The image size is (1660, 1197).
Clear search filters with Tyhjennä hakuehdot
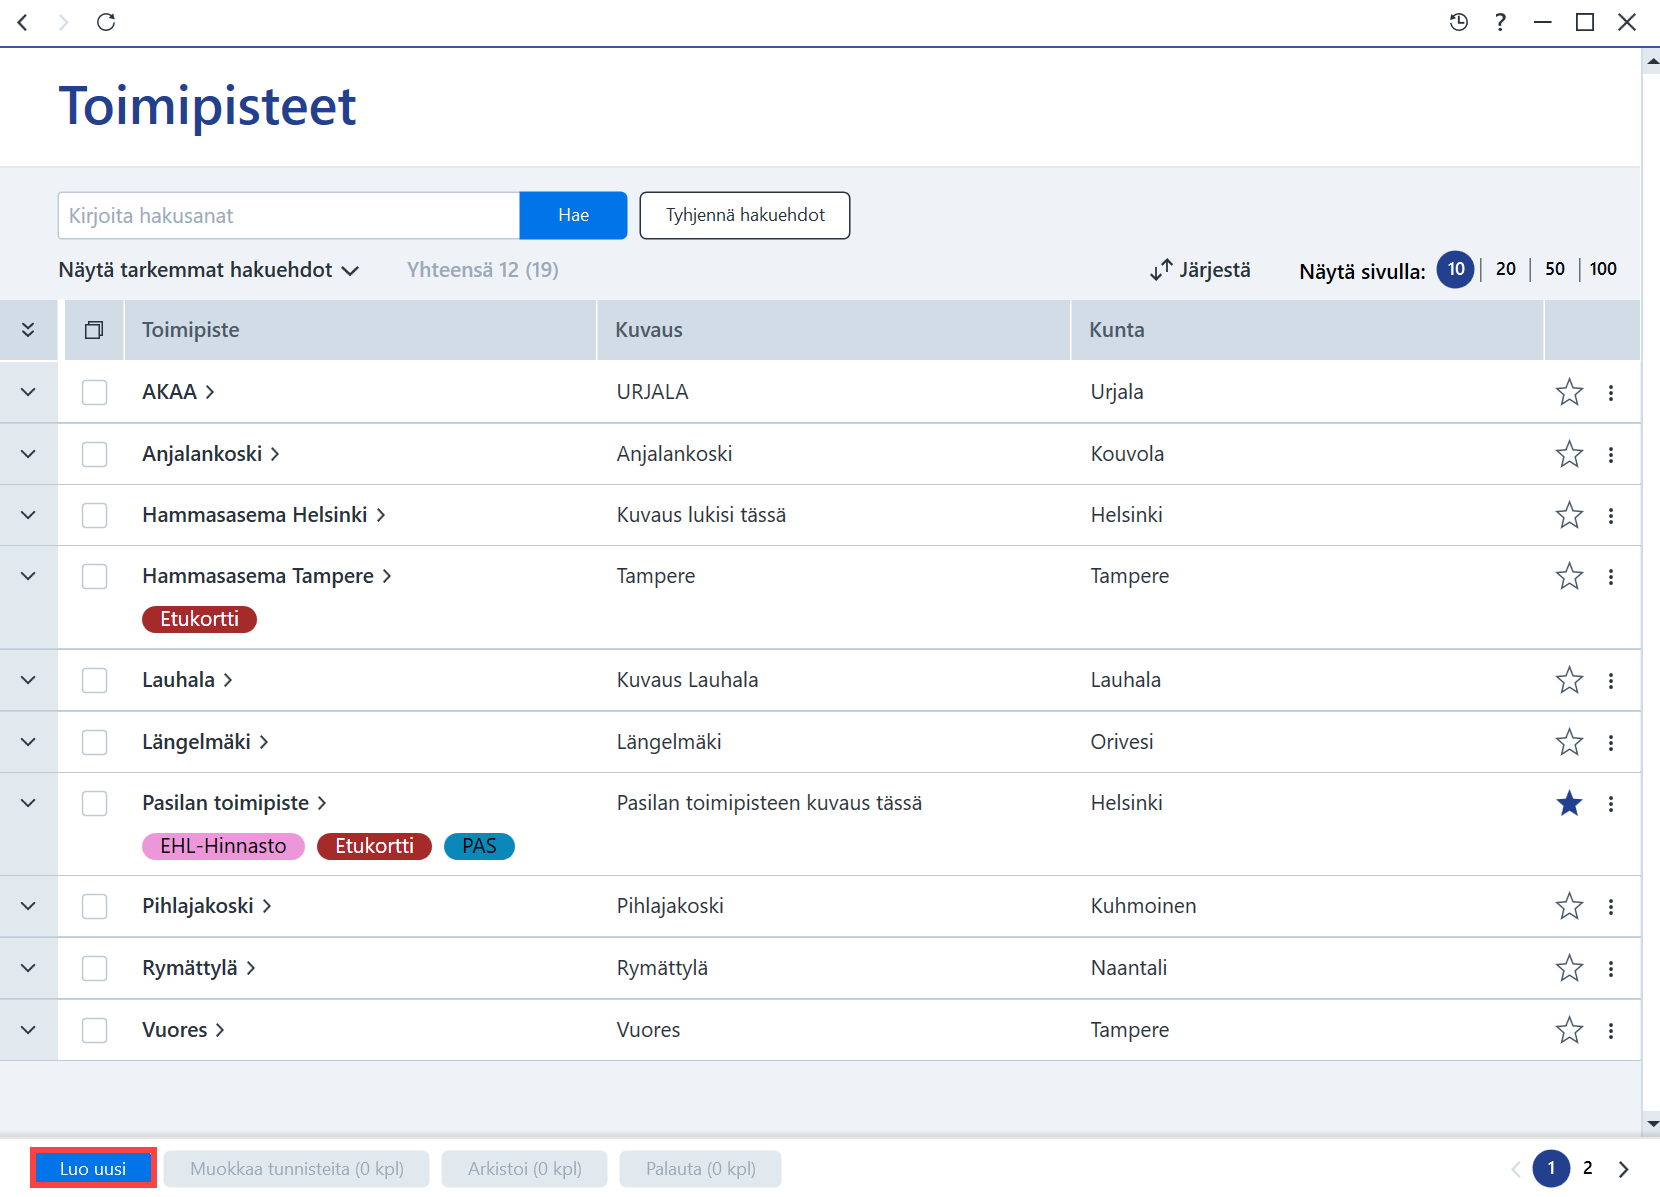click(745, 215)
